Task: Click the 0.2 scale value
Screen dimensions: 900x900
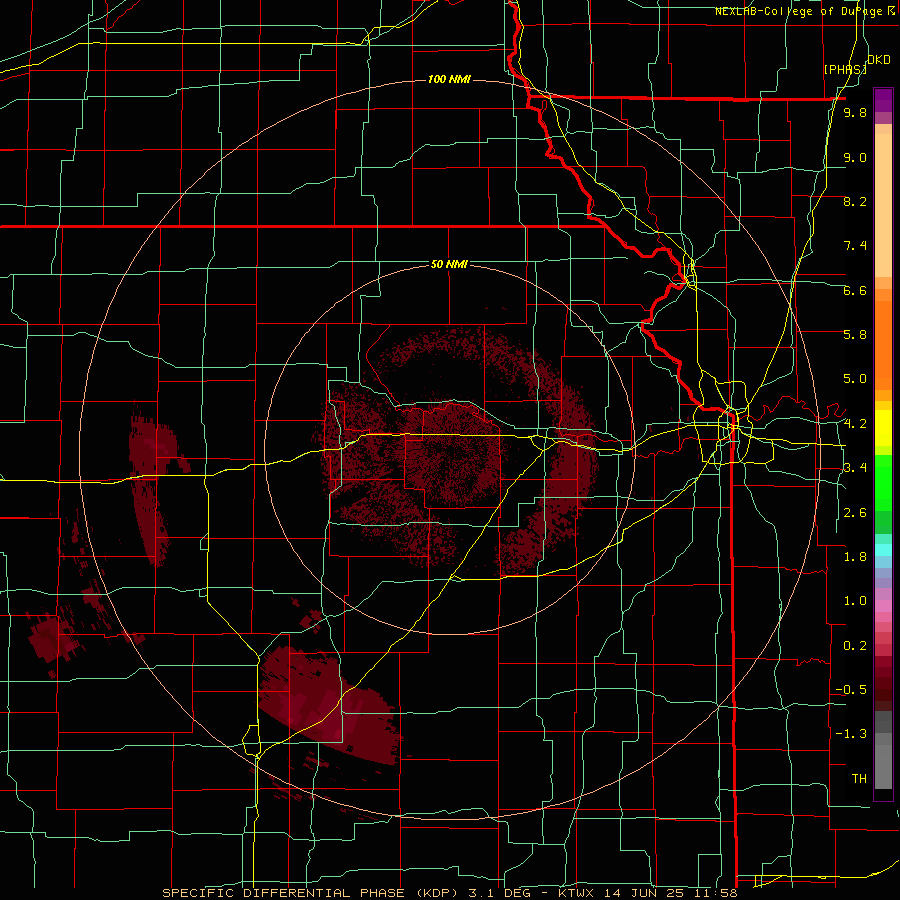Action: point(855,646)
